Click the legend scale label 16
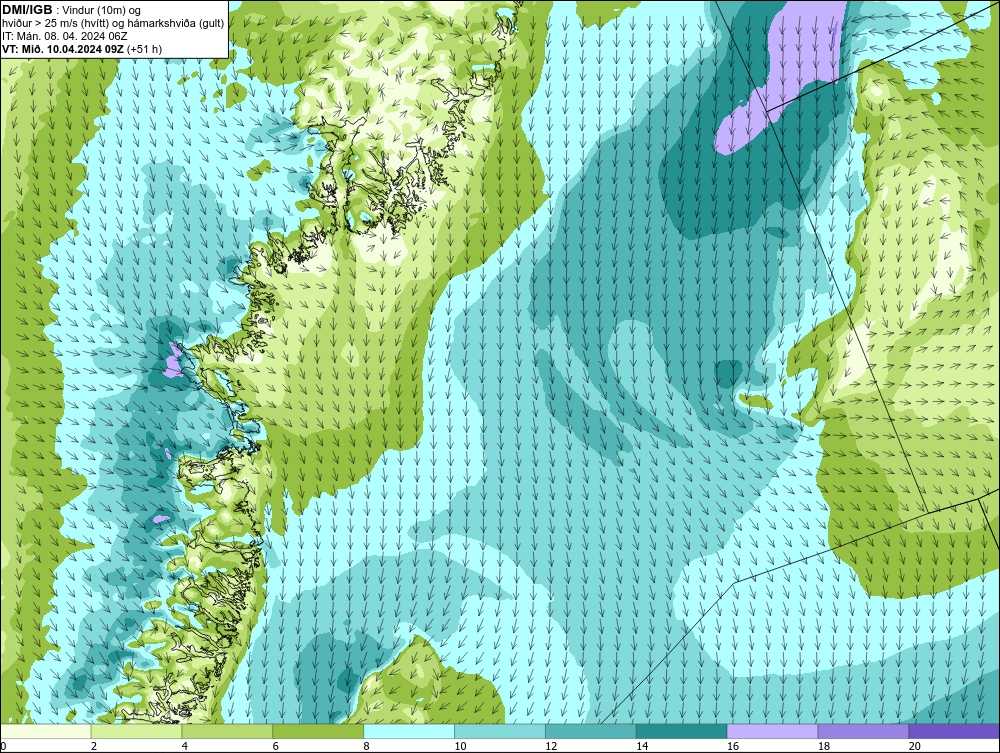 coord(733,746)
